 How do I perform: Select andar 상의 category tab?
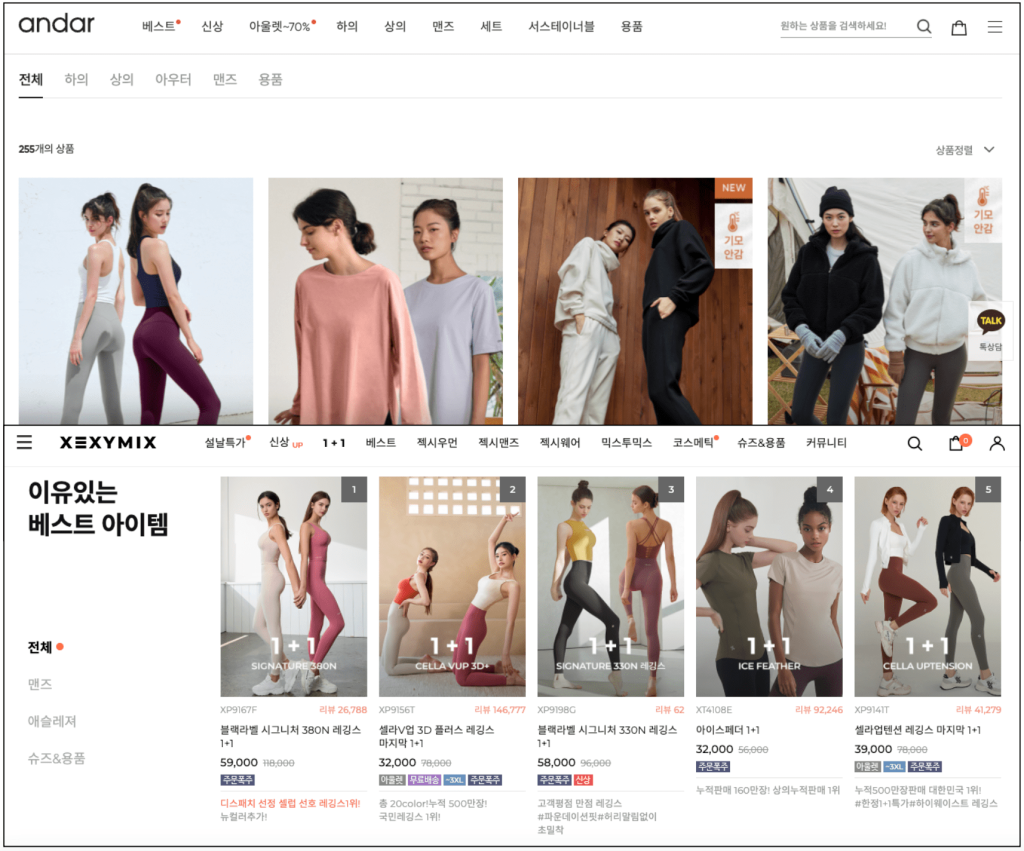point(121,80)
